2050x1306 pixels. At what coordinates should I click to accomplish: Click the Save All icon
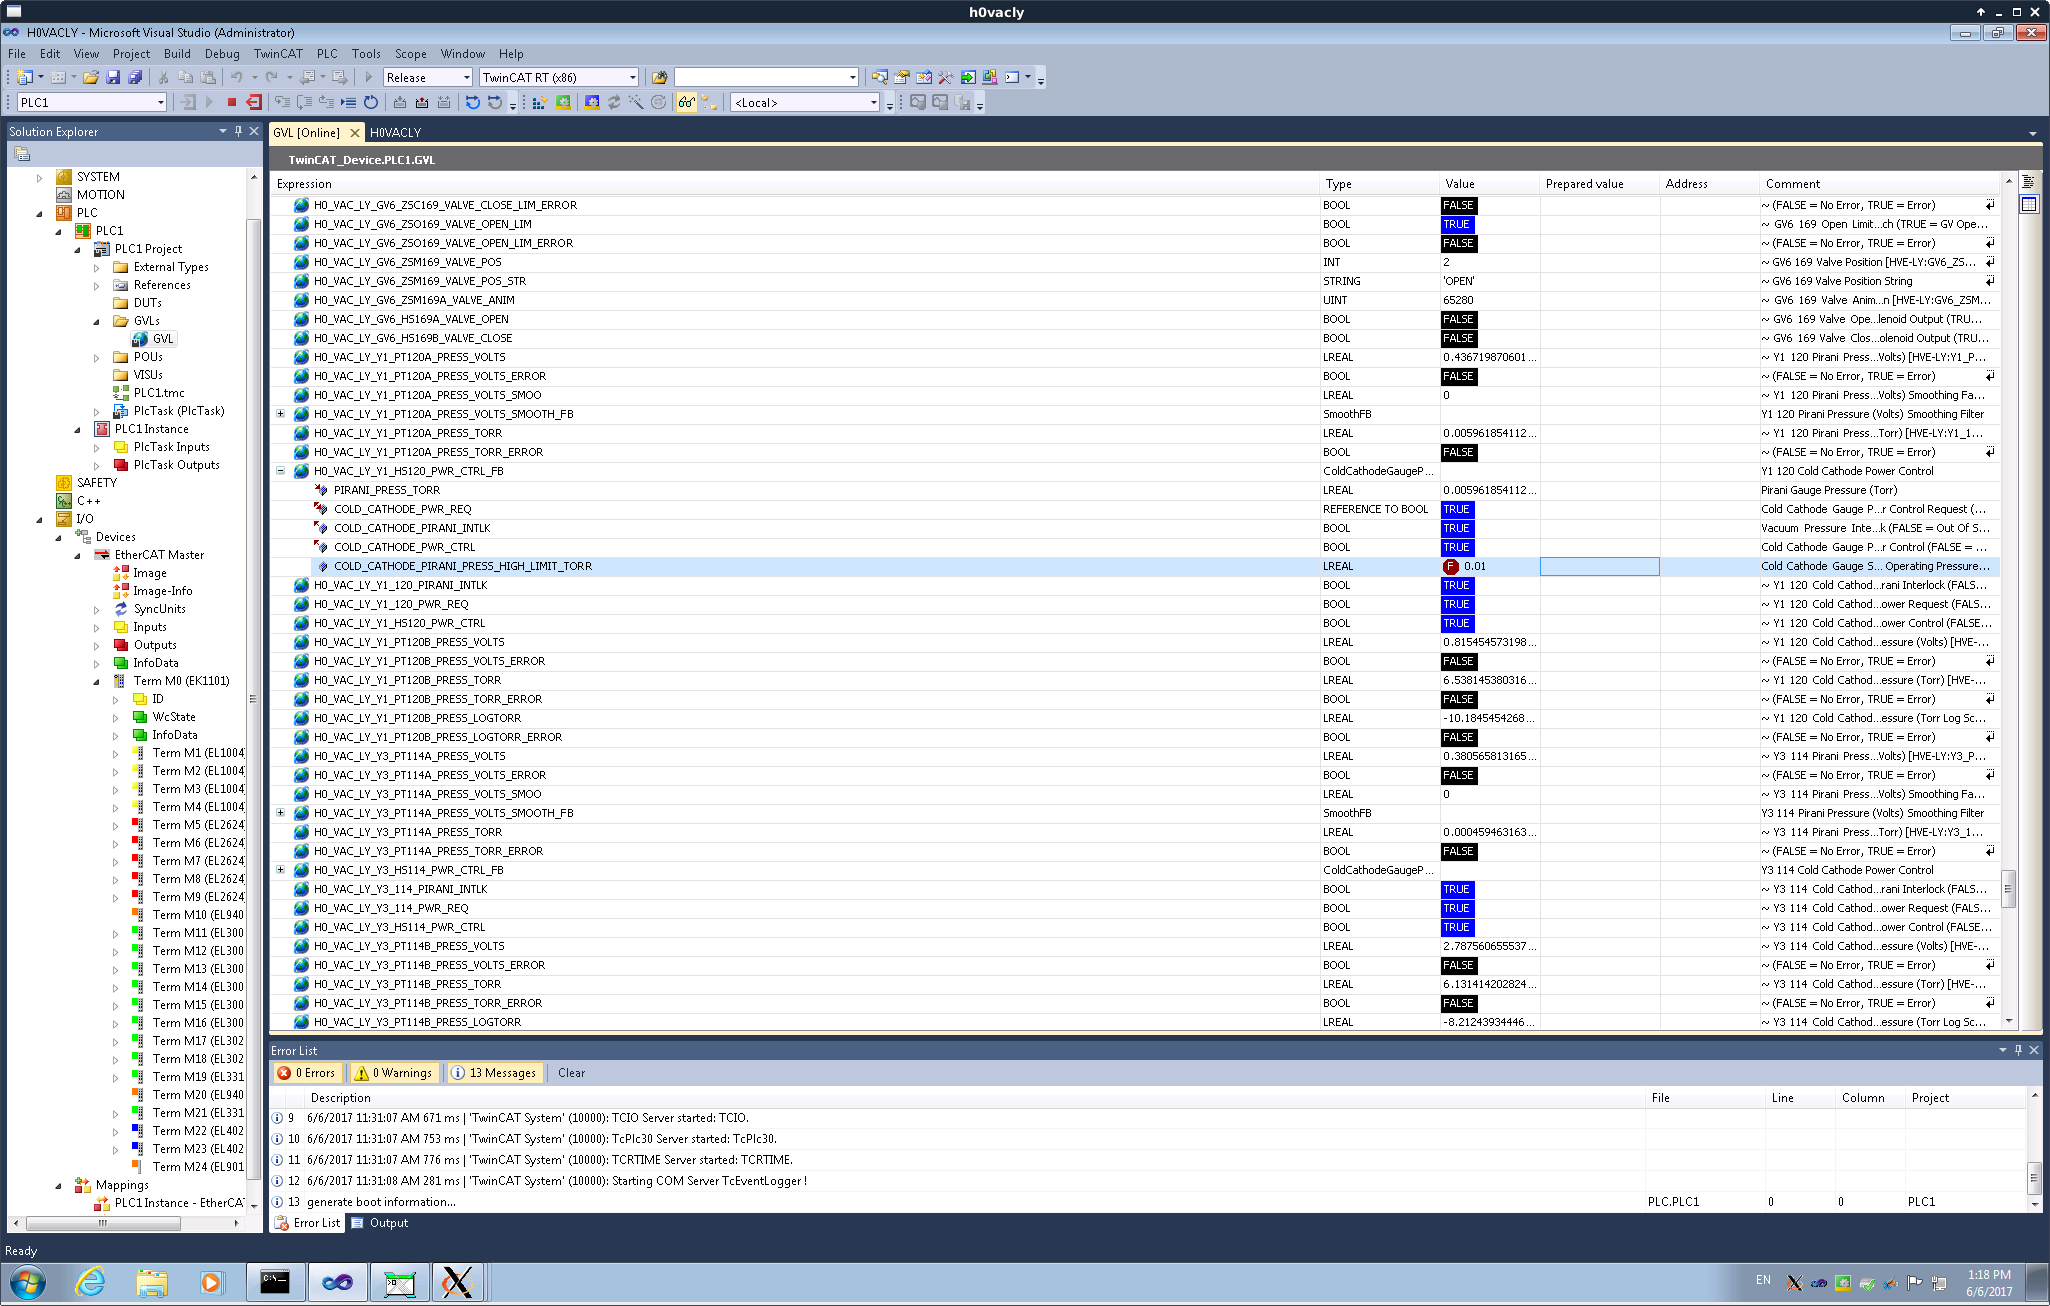135,77
